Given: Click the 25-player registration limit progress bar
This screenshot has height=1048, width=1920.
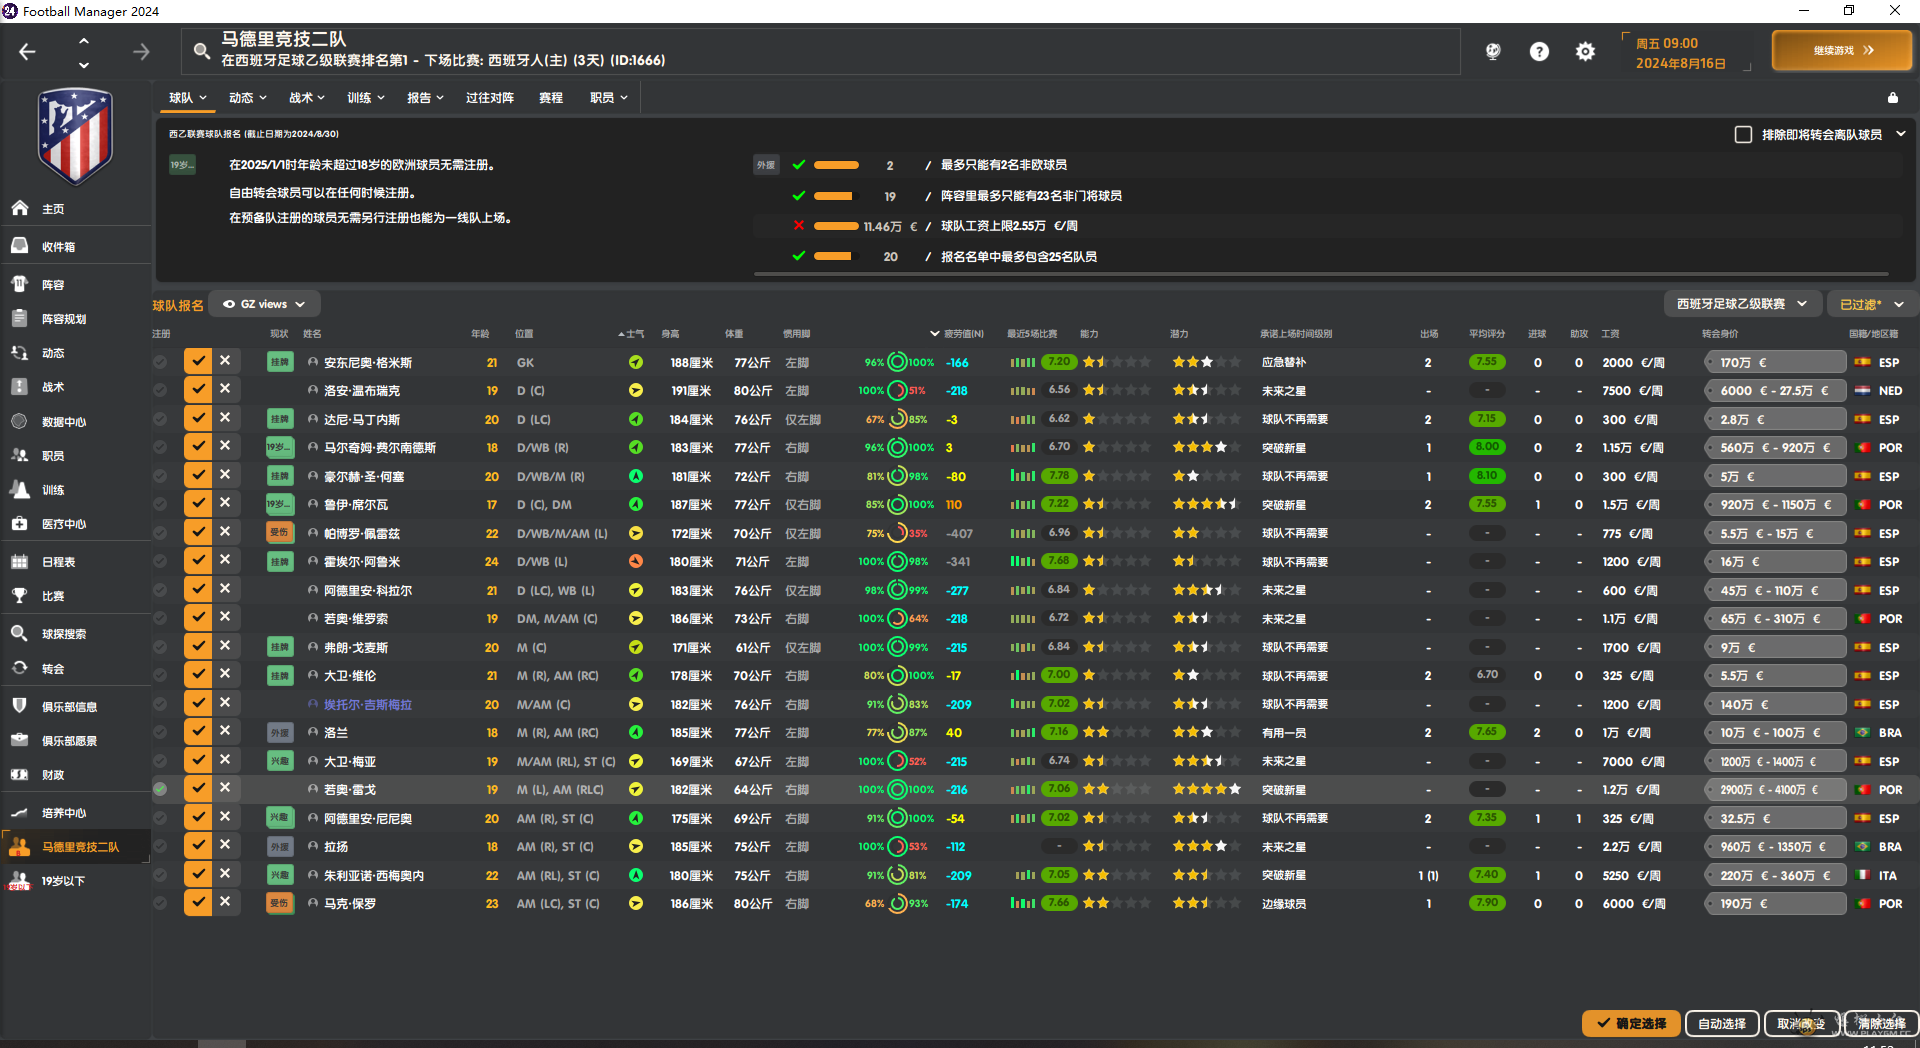Looking at the screenshot, I should click(836, 257).
